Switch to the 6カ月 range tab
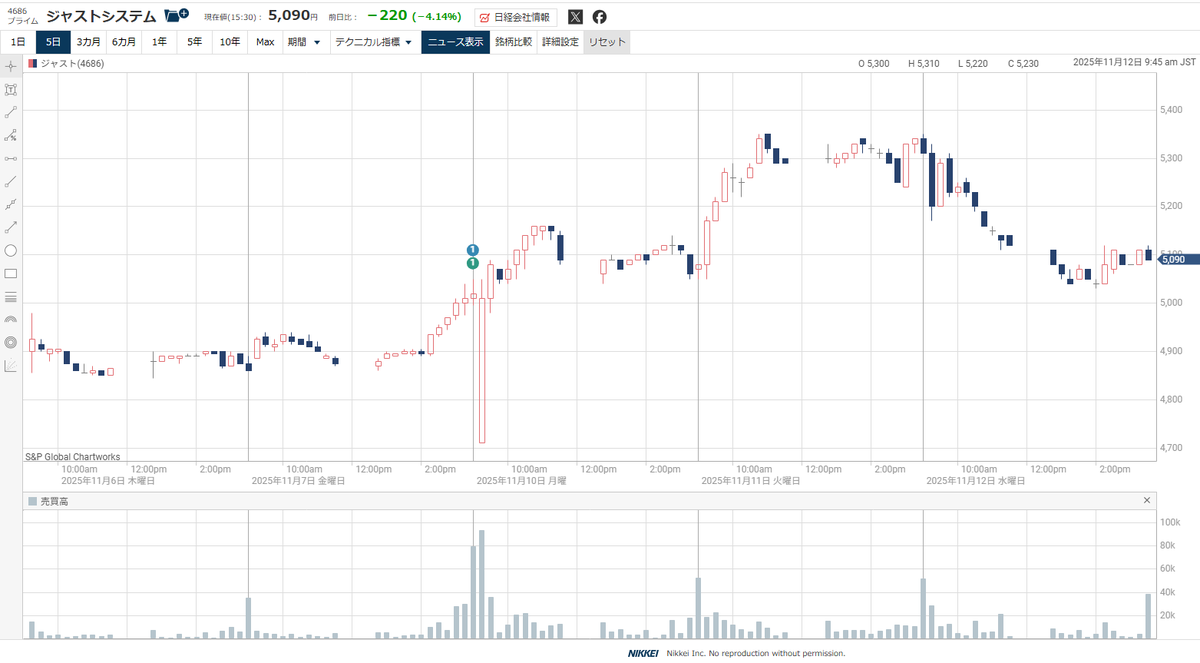Viewport: 1200px width, 663px height. (x=124, y=42)
